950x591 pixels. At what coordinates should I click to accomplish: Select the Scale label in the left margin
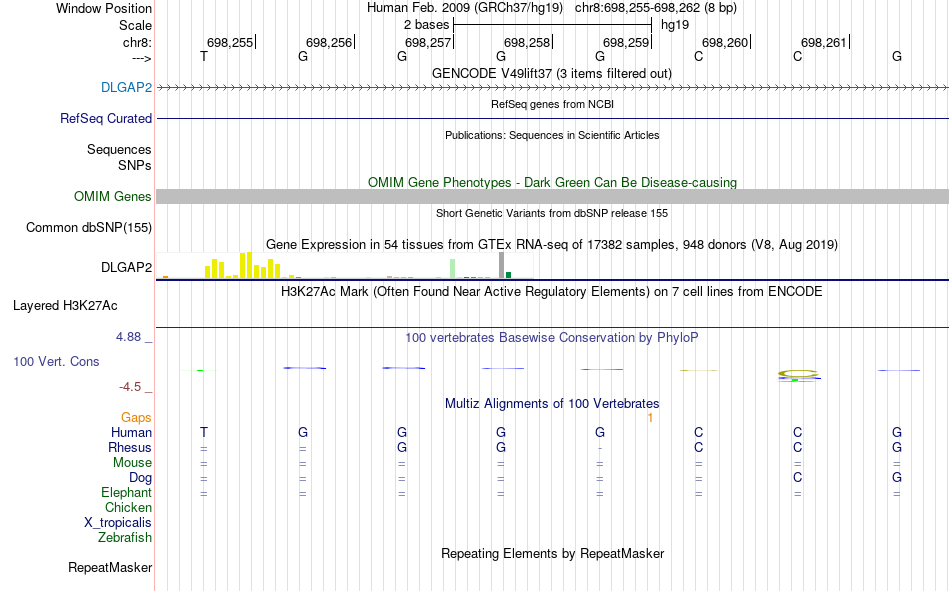click(x=135, y=25)
